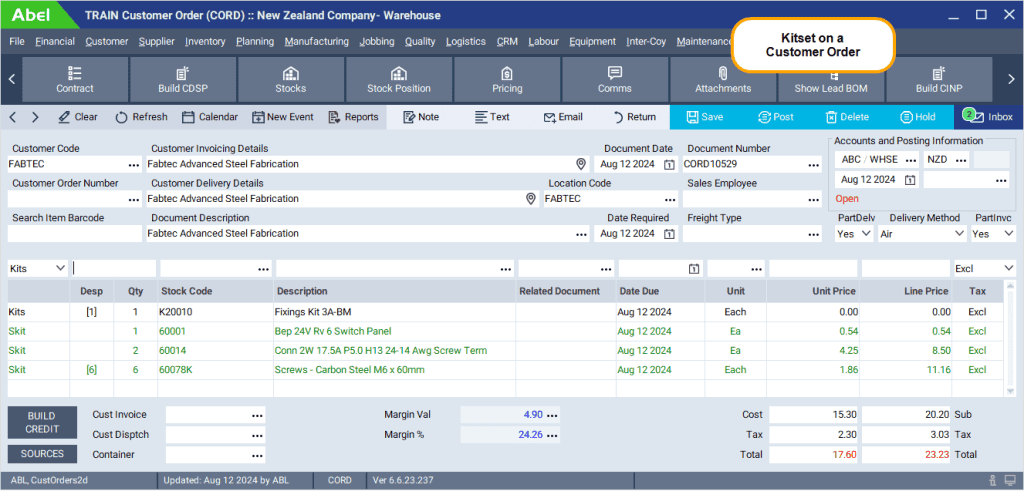Click the SOURCES button
Viewport: 1024px width, 498px height.
[x=41, y=454]
